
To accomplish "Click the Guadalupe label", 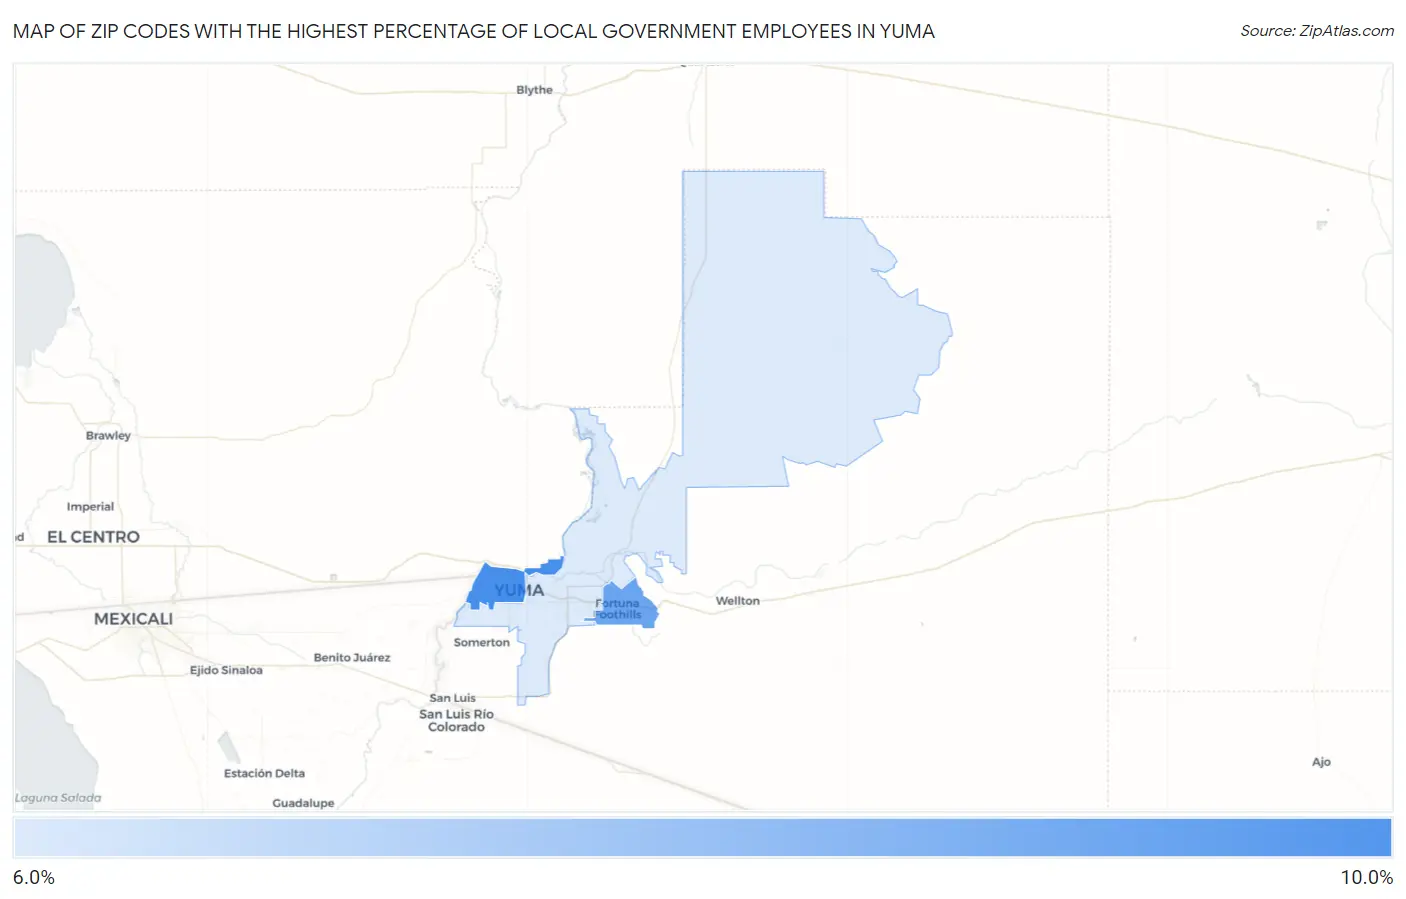I will click(303, 803).
